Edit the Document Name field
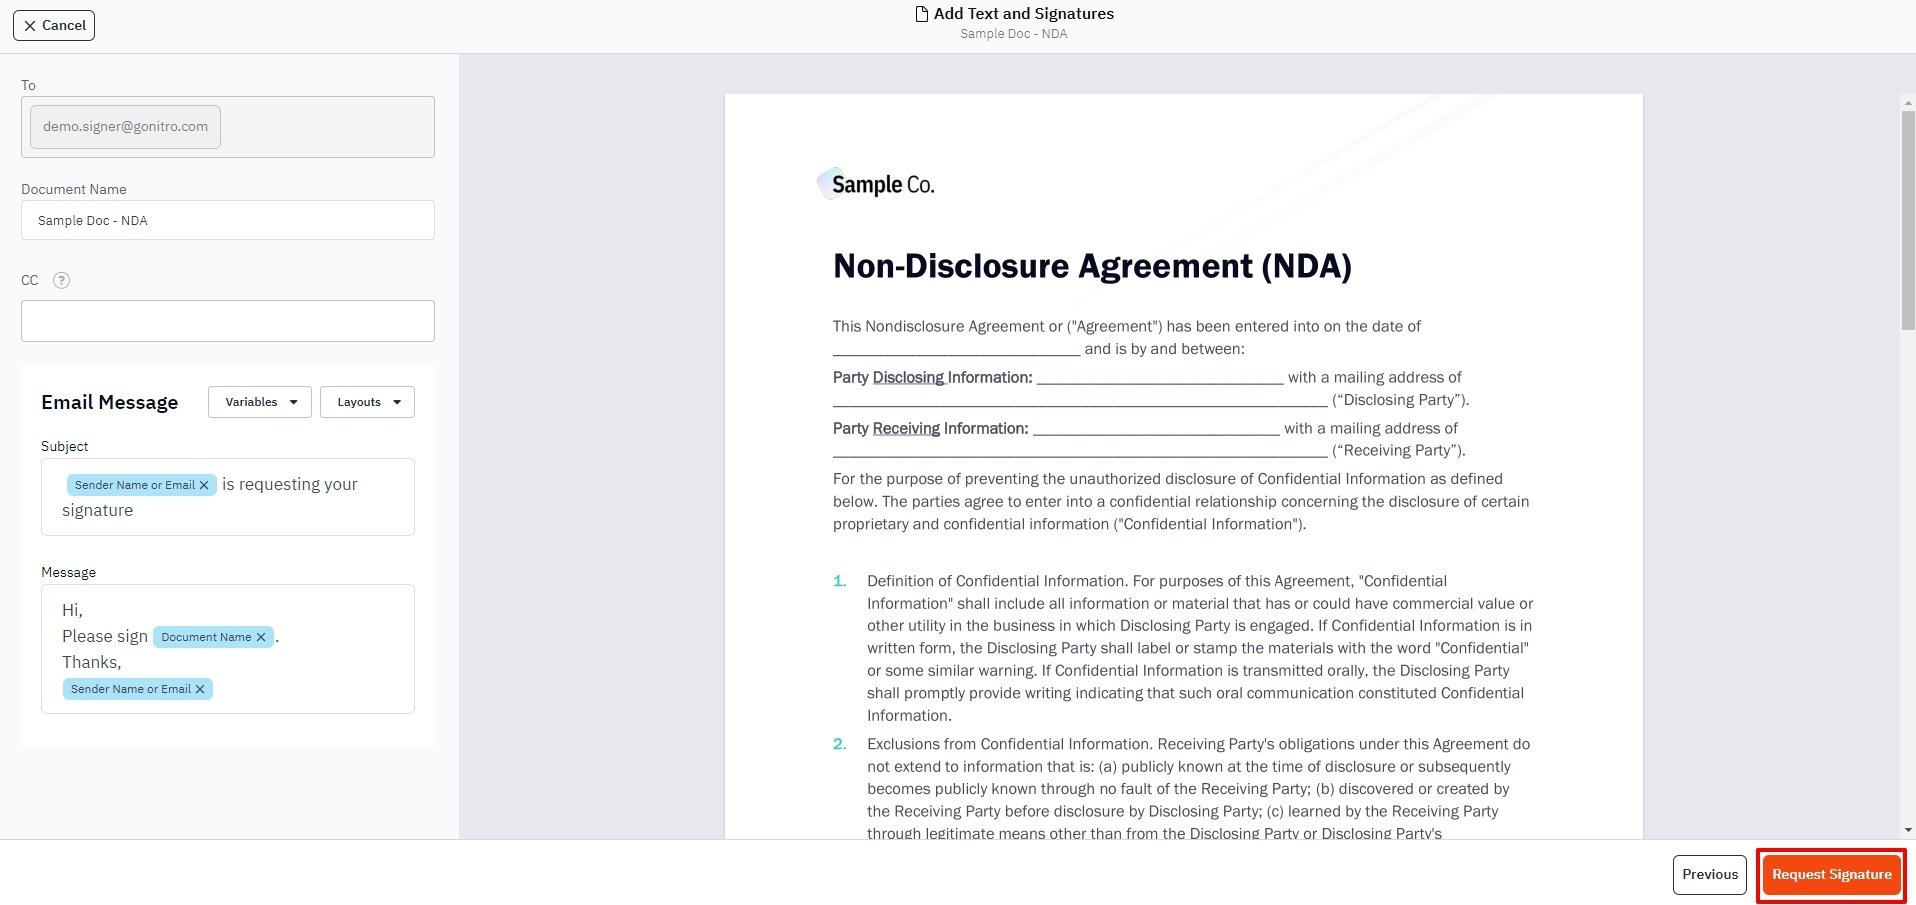This screenshot has width=1916, height=905. (227, 220)
